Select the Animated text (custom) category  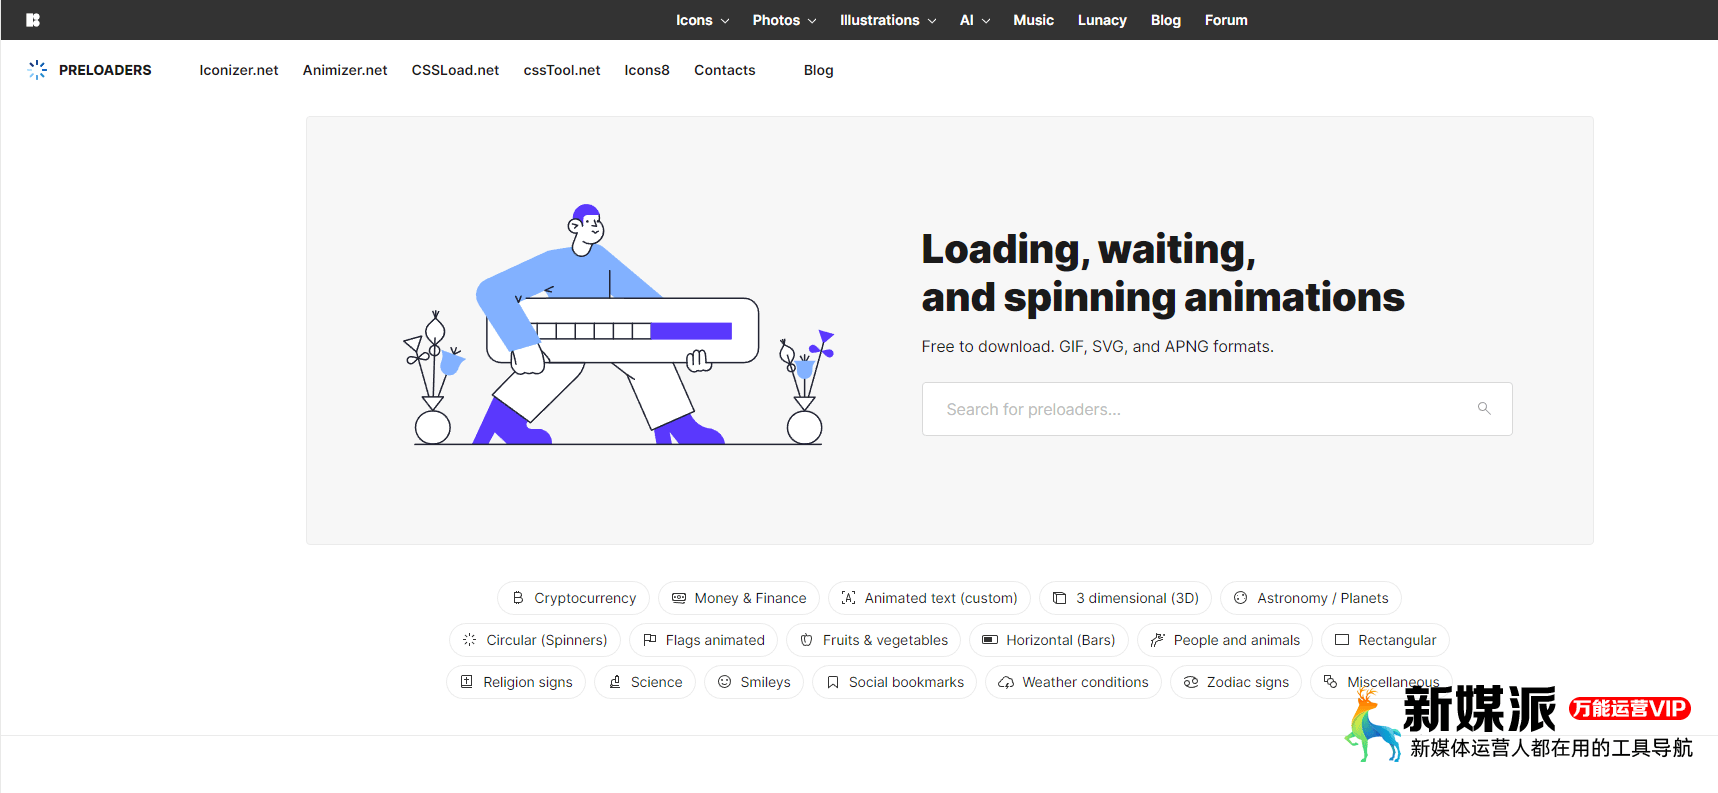[x=929, y=598]
